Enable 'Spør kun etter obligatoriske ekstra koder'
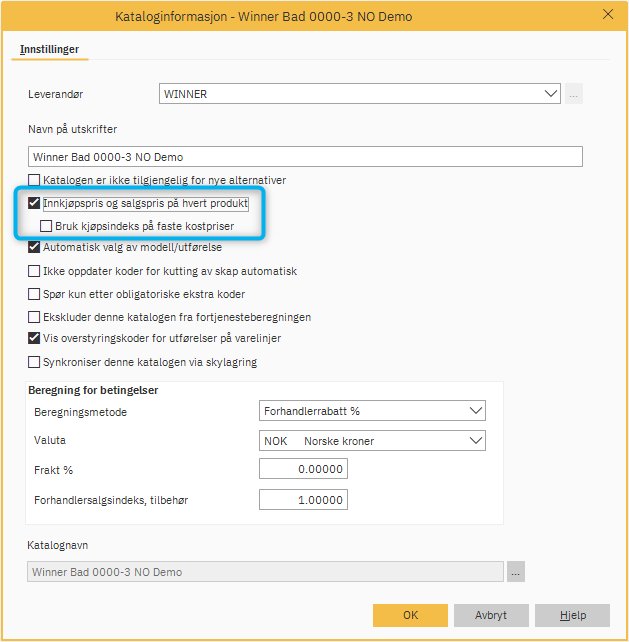 (x=35, y=294)
